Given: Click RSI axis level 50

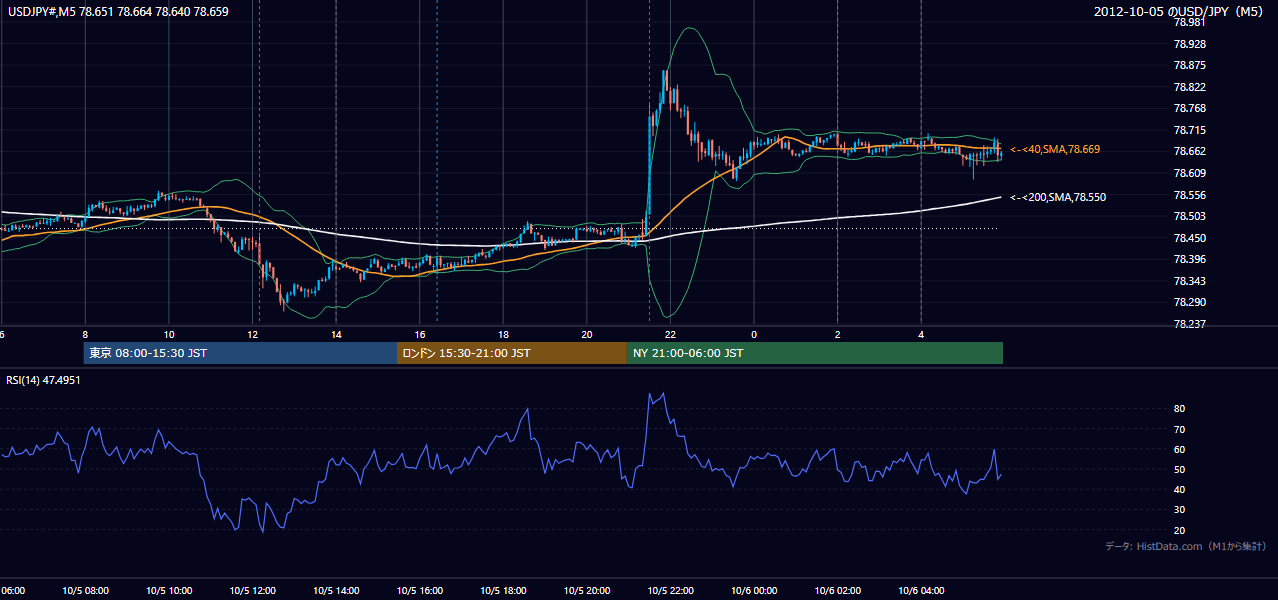Looking at the screenshot, I should [1180, 469].
